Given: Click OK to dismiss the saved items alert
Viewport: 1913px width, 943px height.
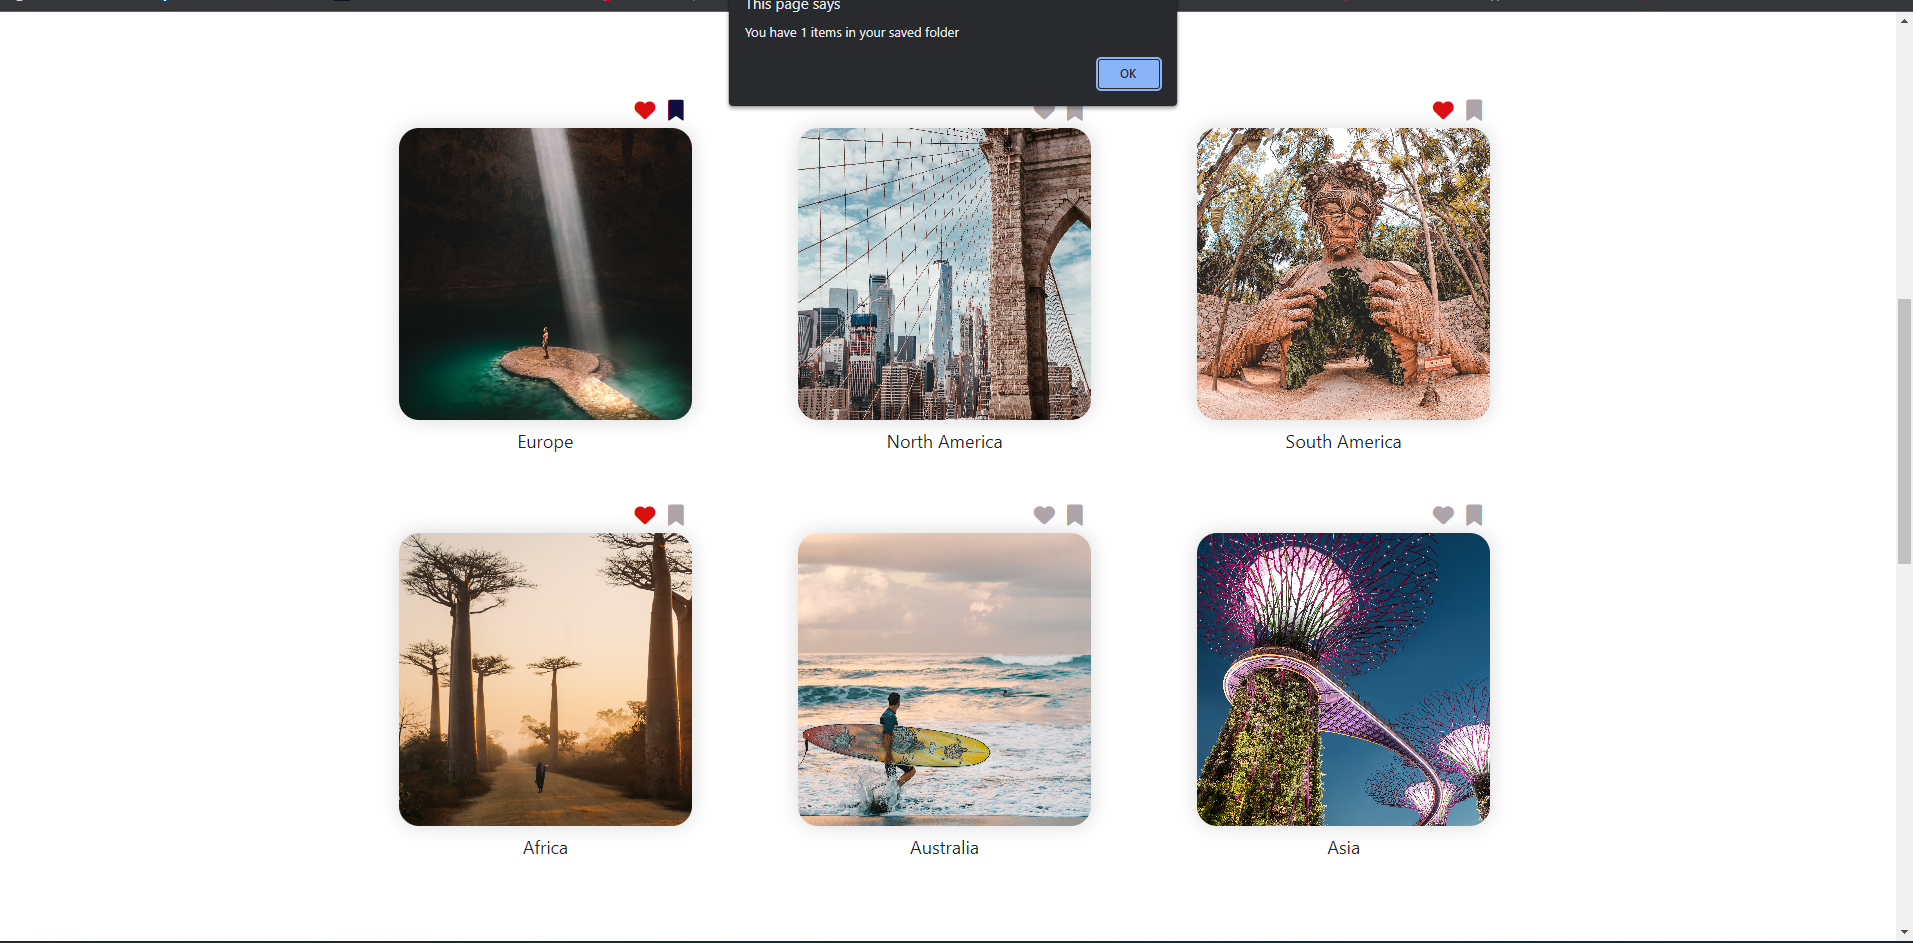Looking at the screenshot, I should (x=1127, y=73).
